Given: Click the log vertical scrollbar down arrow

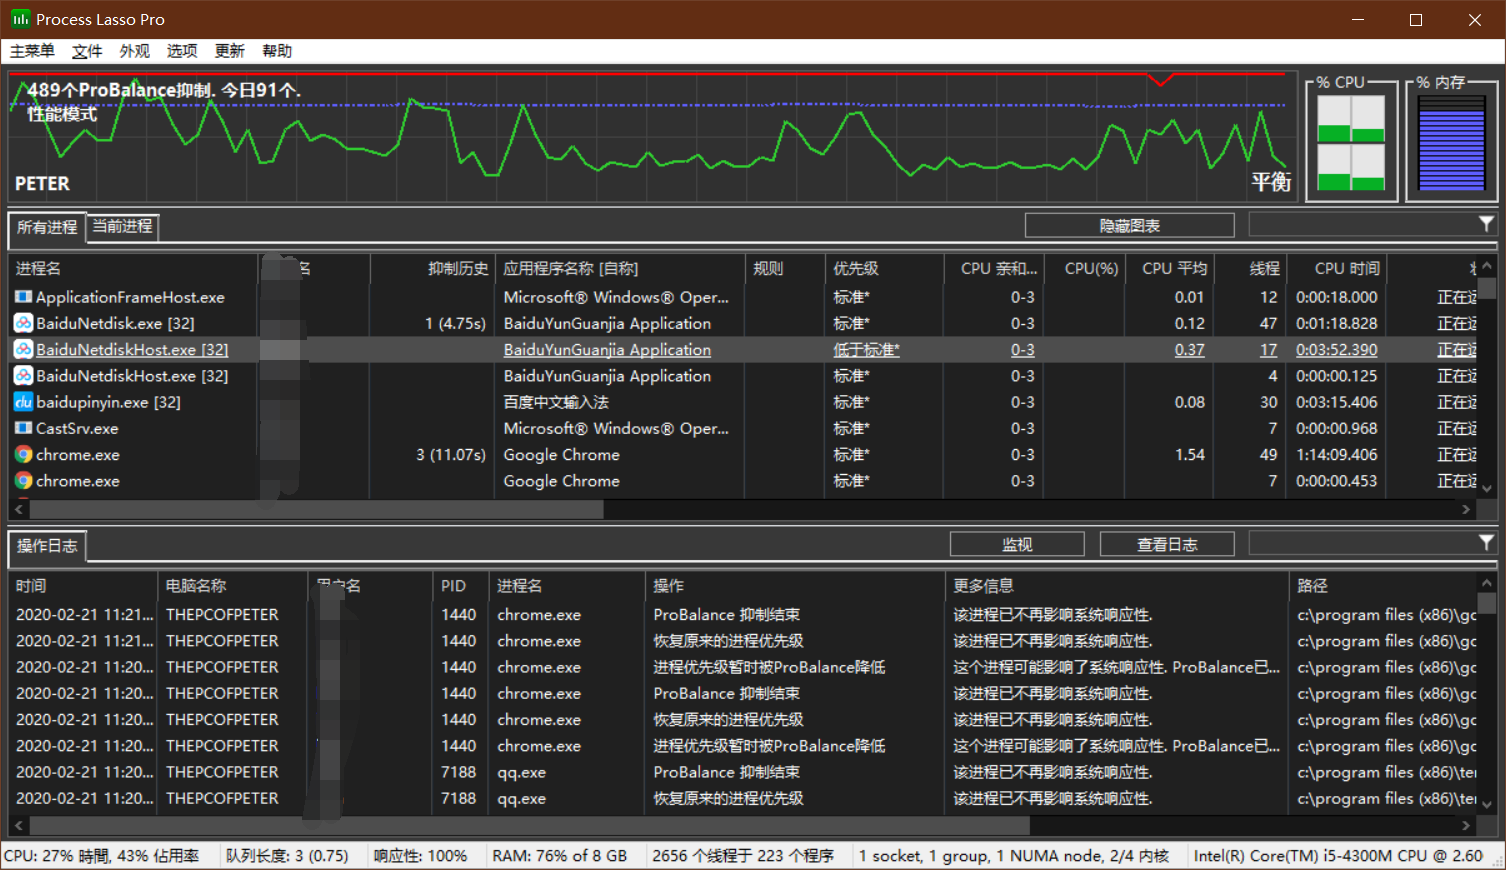Looking at the screenshot, I should pyautogui.click(x=1486, y=804).
